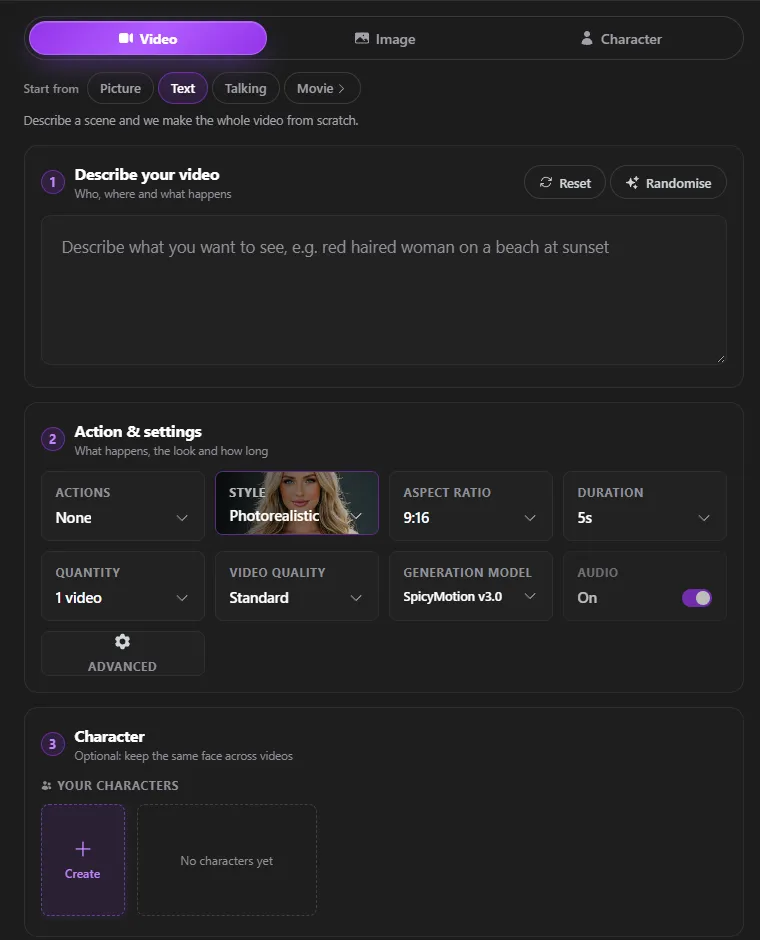Click the chevron arrow next to Movie
Viewport: 760px width, 940px height.
[x=342, y=88]
